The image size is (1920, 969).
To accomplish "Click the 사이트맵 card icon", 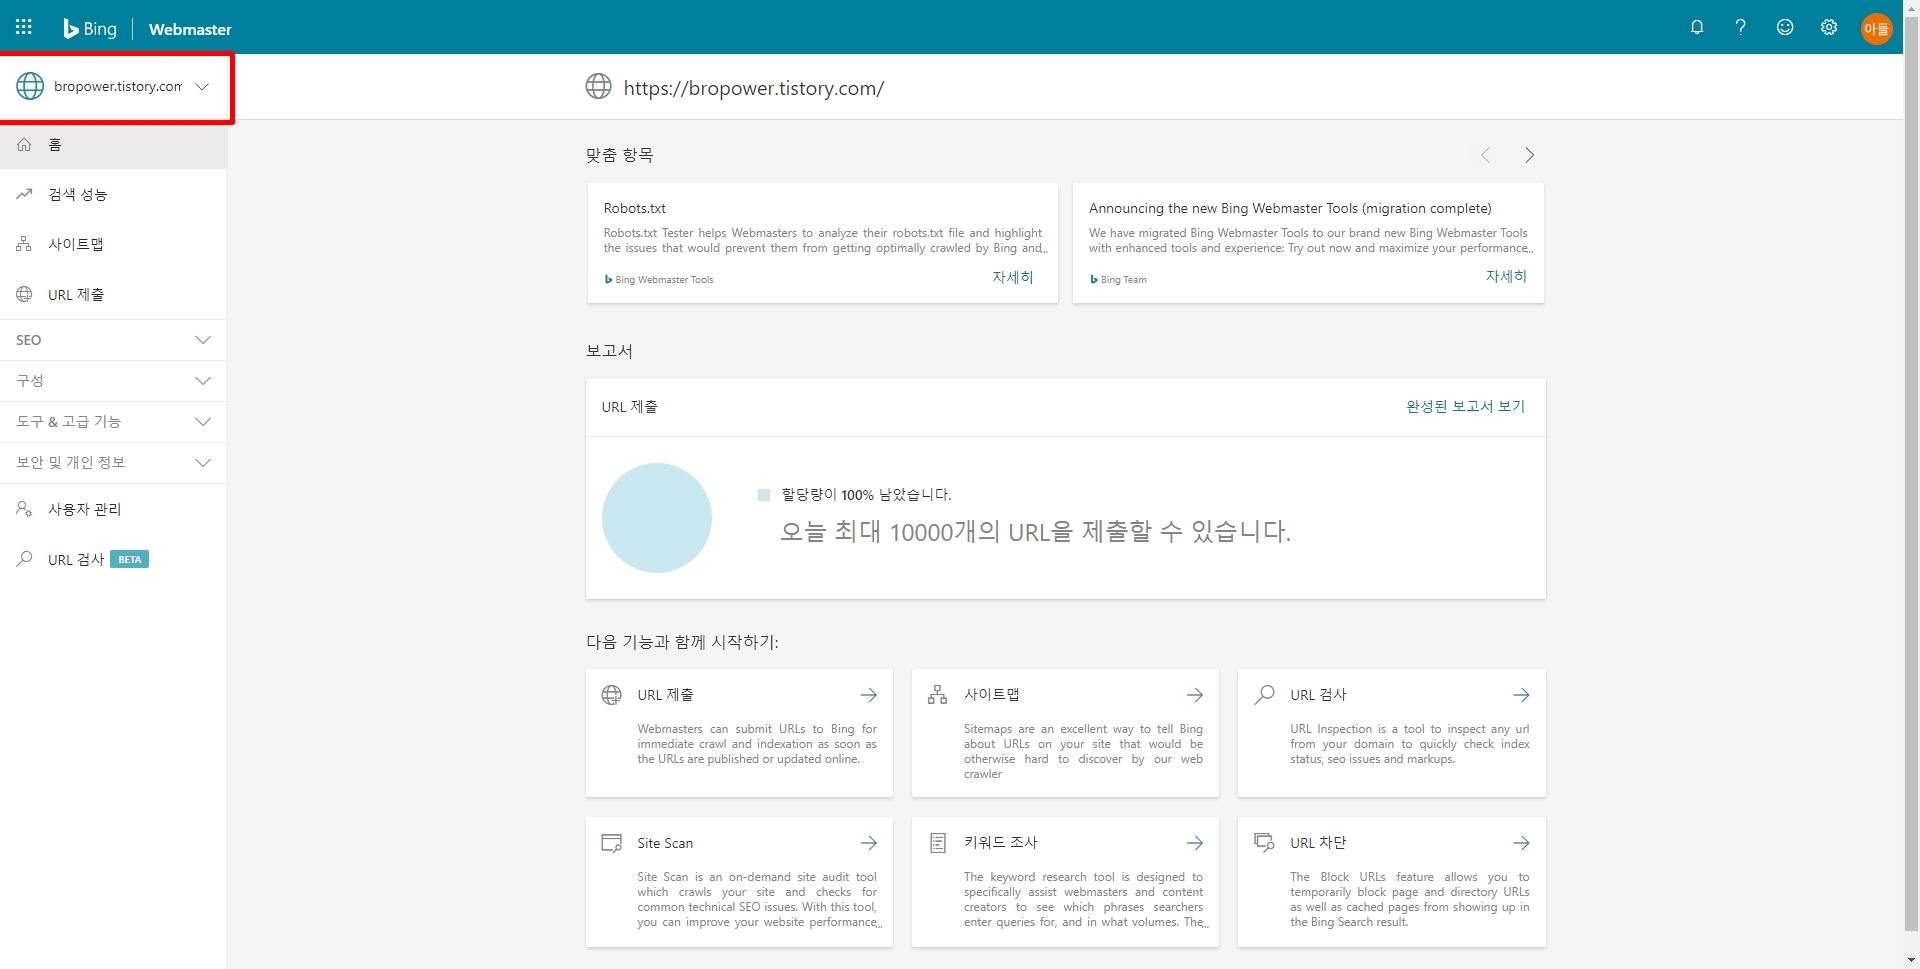I will (937, 695).
